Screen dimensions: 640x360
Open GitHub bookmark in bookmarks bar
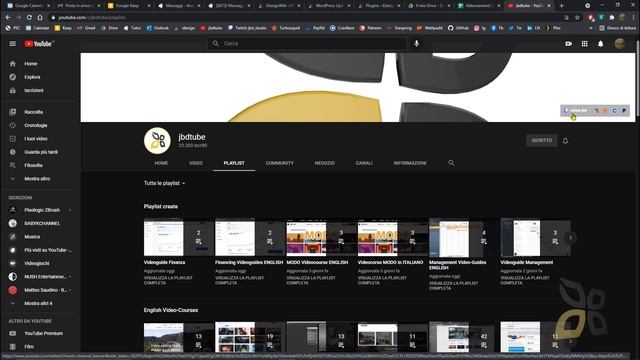[458, 28]
